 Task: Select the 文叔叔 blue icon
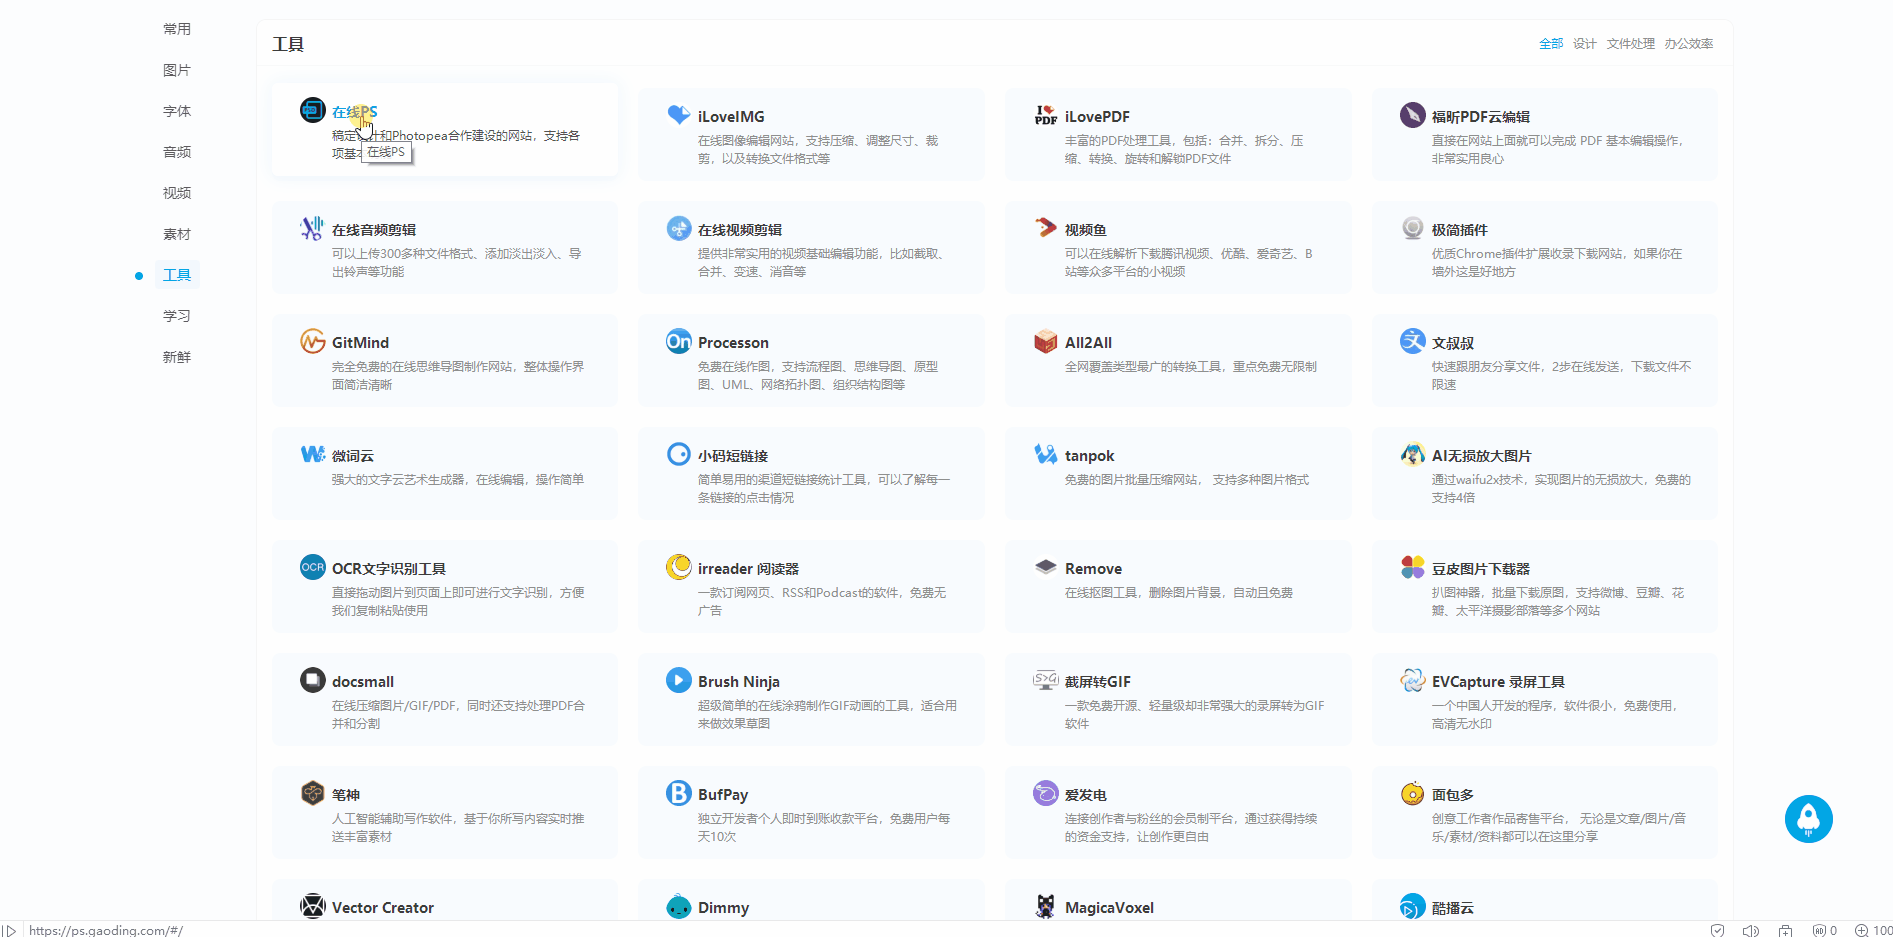click(x=1413, y=341)
